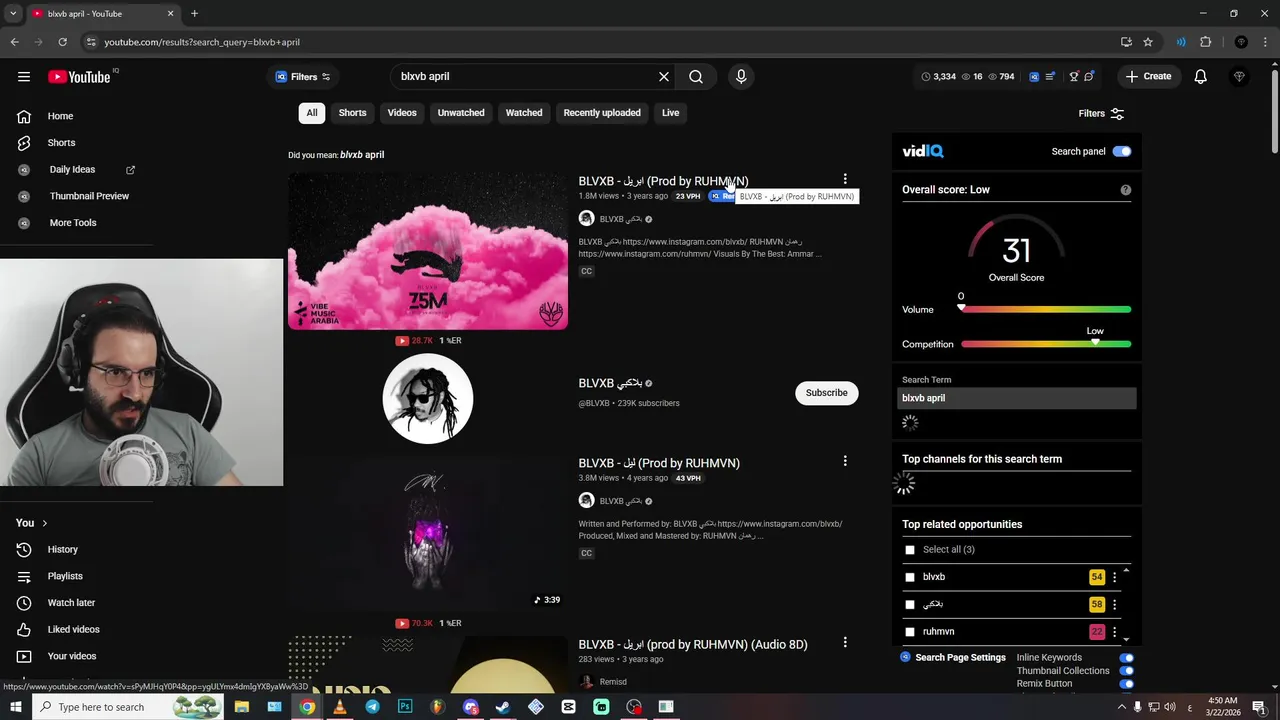Select the Videos filter chip
The height and width of the screenshot is (720, 1280).
402,113
